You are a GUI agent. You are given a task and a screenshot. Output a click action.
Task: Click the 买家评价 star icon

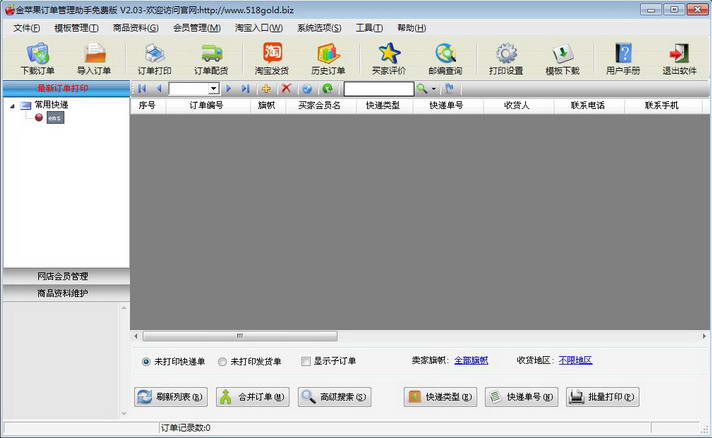(x=389, y=59)
